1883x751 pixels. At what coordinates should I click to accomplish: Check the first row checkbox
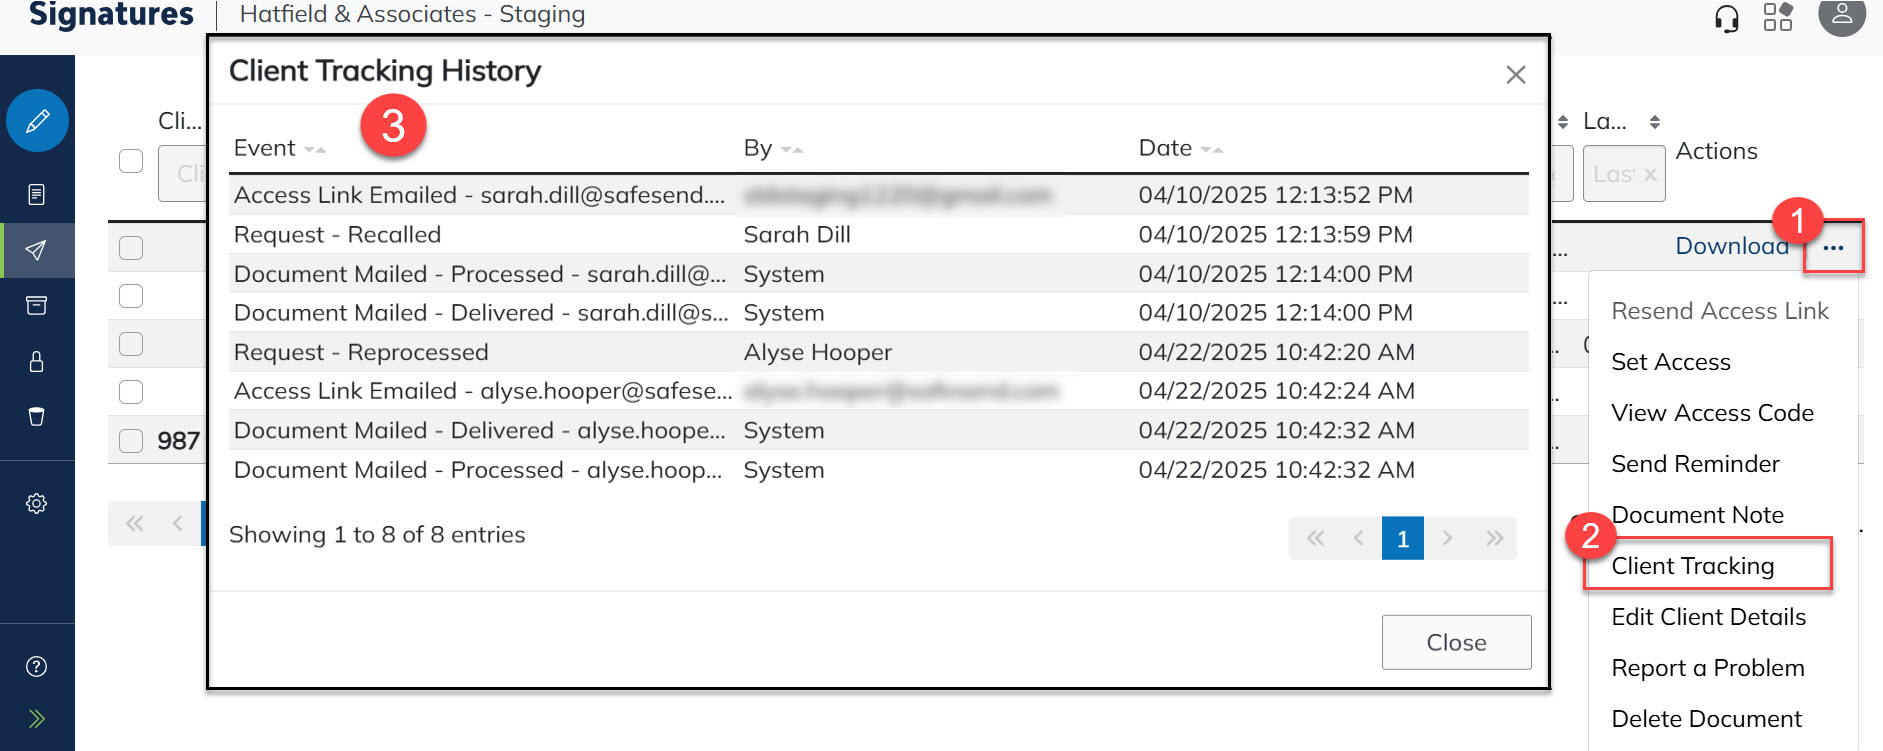pyautogui.click(x=131, y=248)
